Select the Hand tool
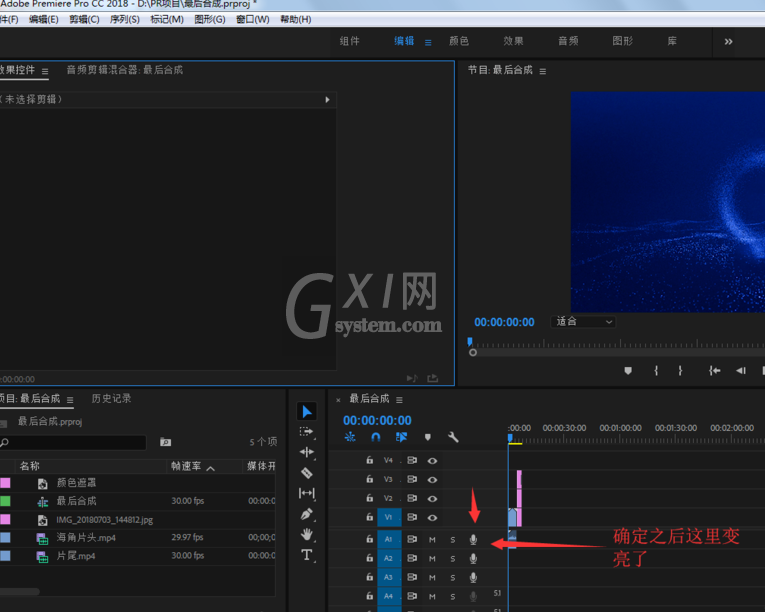Screen dimensions: 765x612 coord(306,534)
